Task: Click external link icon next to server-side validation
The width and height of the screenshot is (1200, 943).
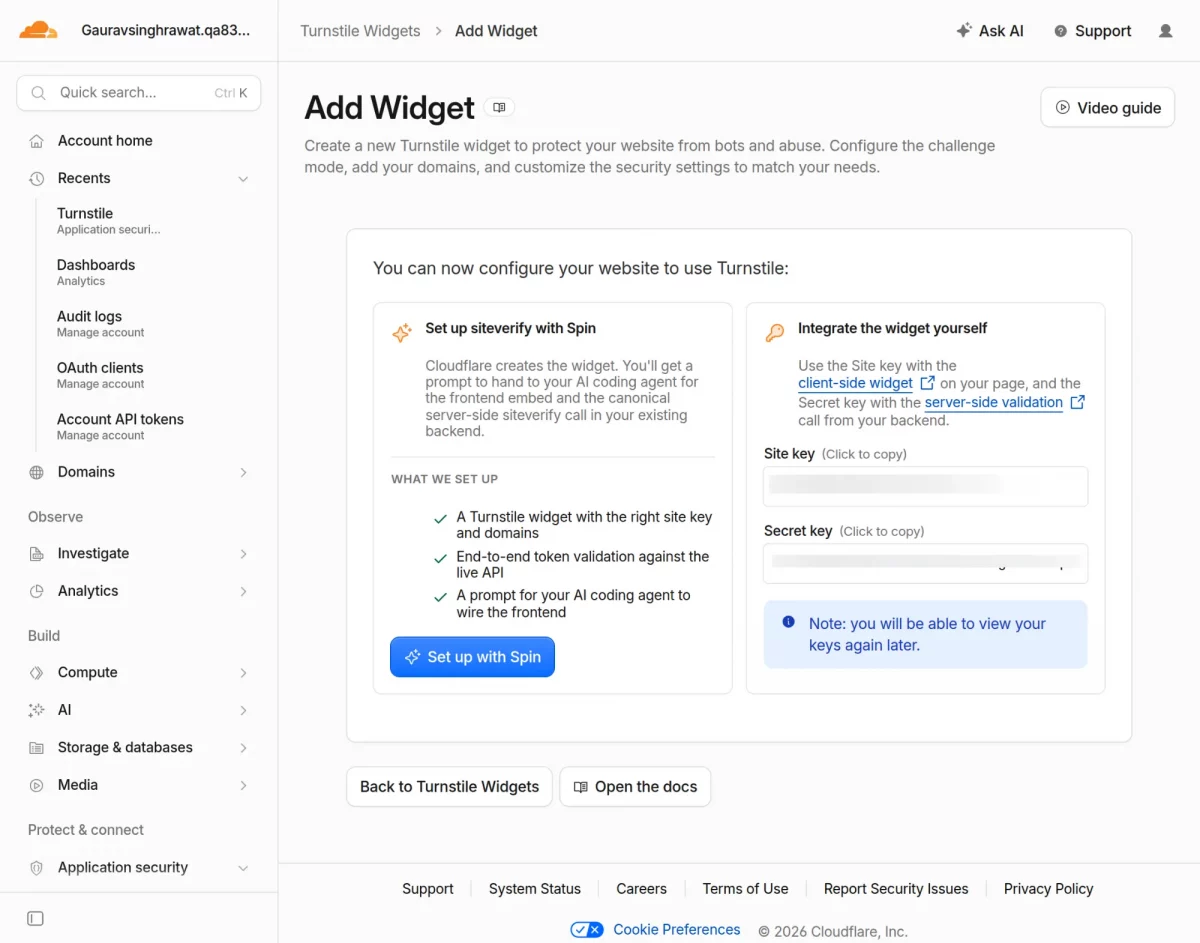Action: coord(1077,402)
